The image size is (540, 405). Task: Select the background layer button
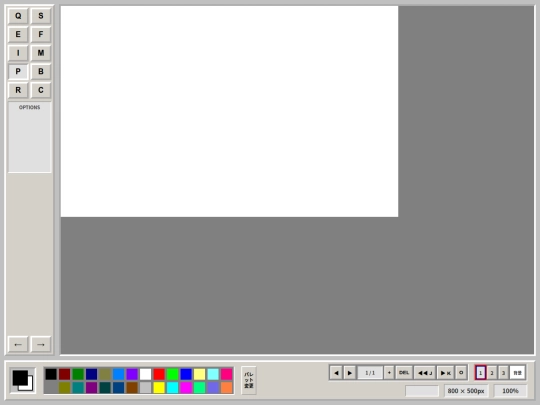[x=517, y=373]
